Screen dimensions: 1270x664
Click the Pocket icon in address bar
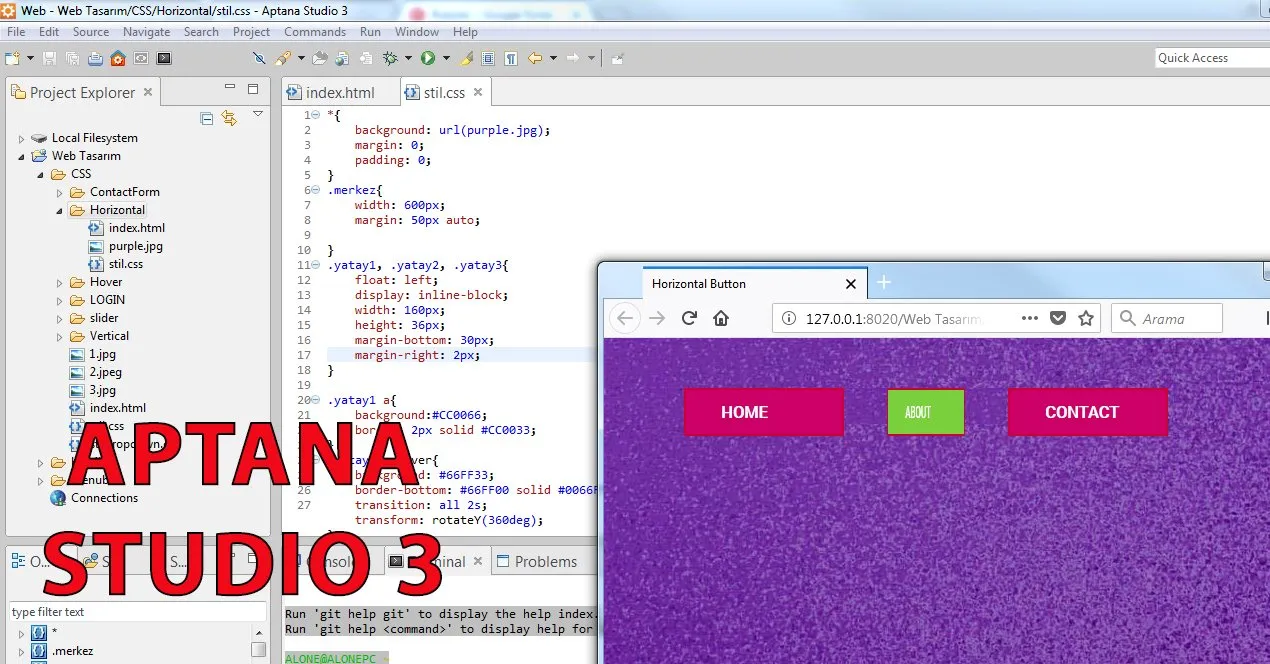click(x=1058, y=318)
